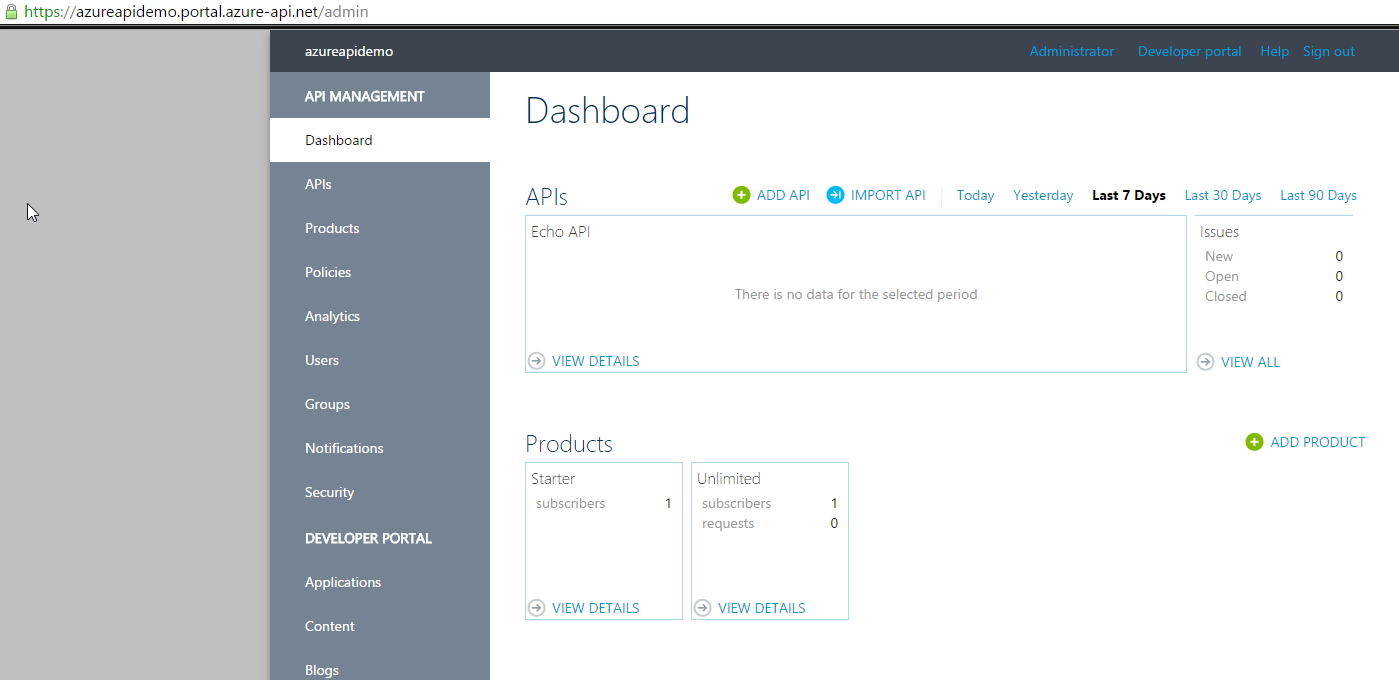Viewport: 1399px width, 680px height.
Task: Select Last 90 Days period
Action: pyautogui.click(x=1318, y=195)
